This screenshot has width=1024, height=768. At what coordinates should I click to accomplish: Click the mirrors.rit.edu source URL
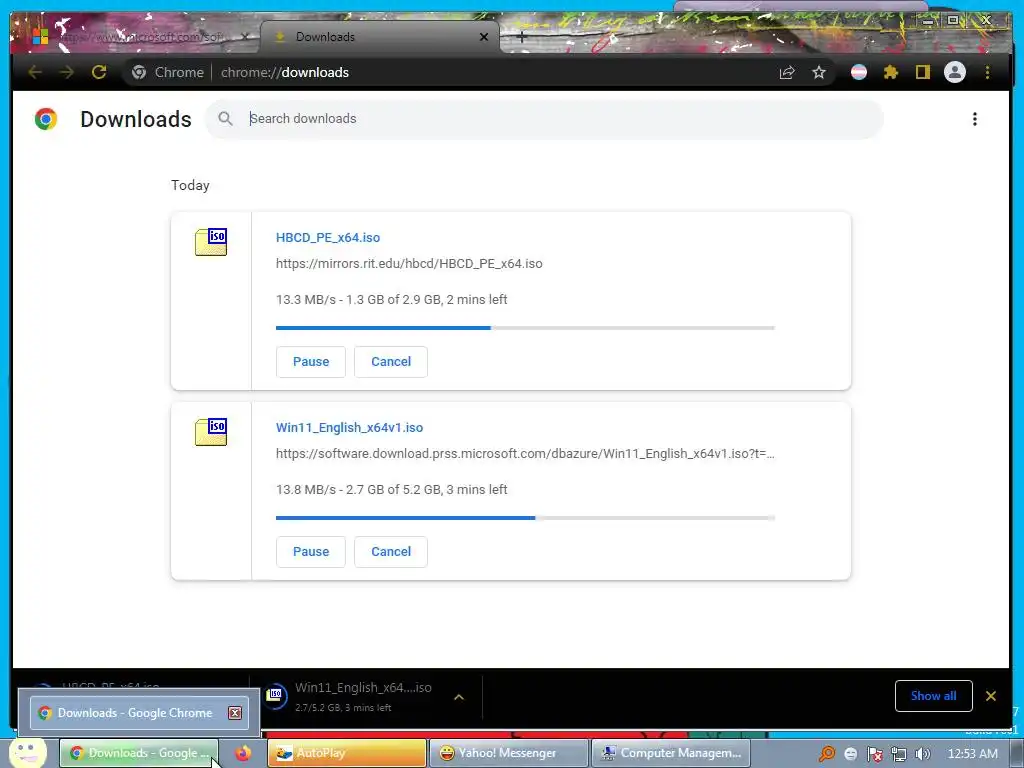coord(409,264)
